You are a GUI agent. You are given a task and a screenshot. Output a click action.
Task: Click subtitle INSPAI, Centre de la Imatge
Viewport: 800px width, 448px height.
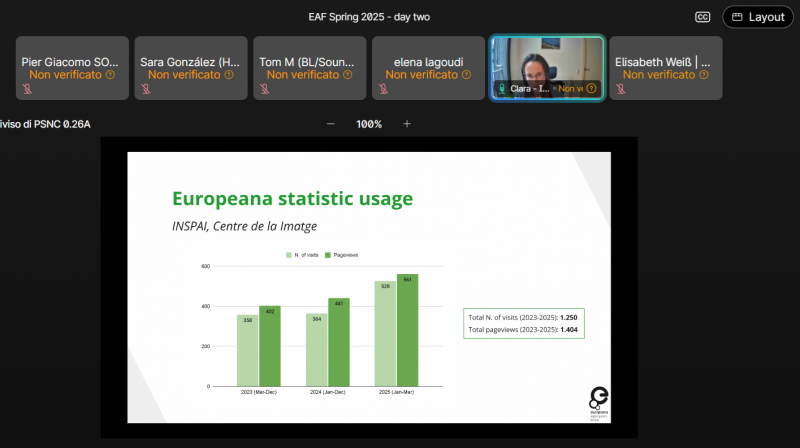pyautogui.click(x=244, y=226)
